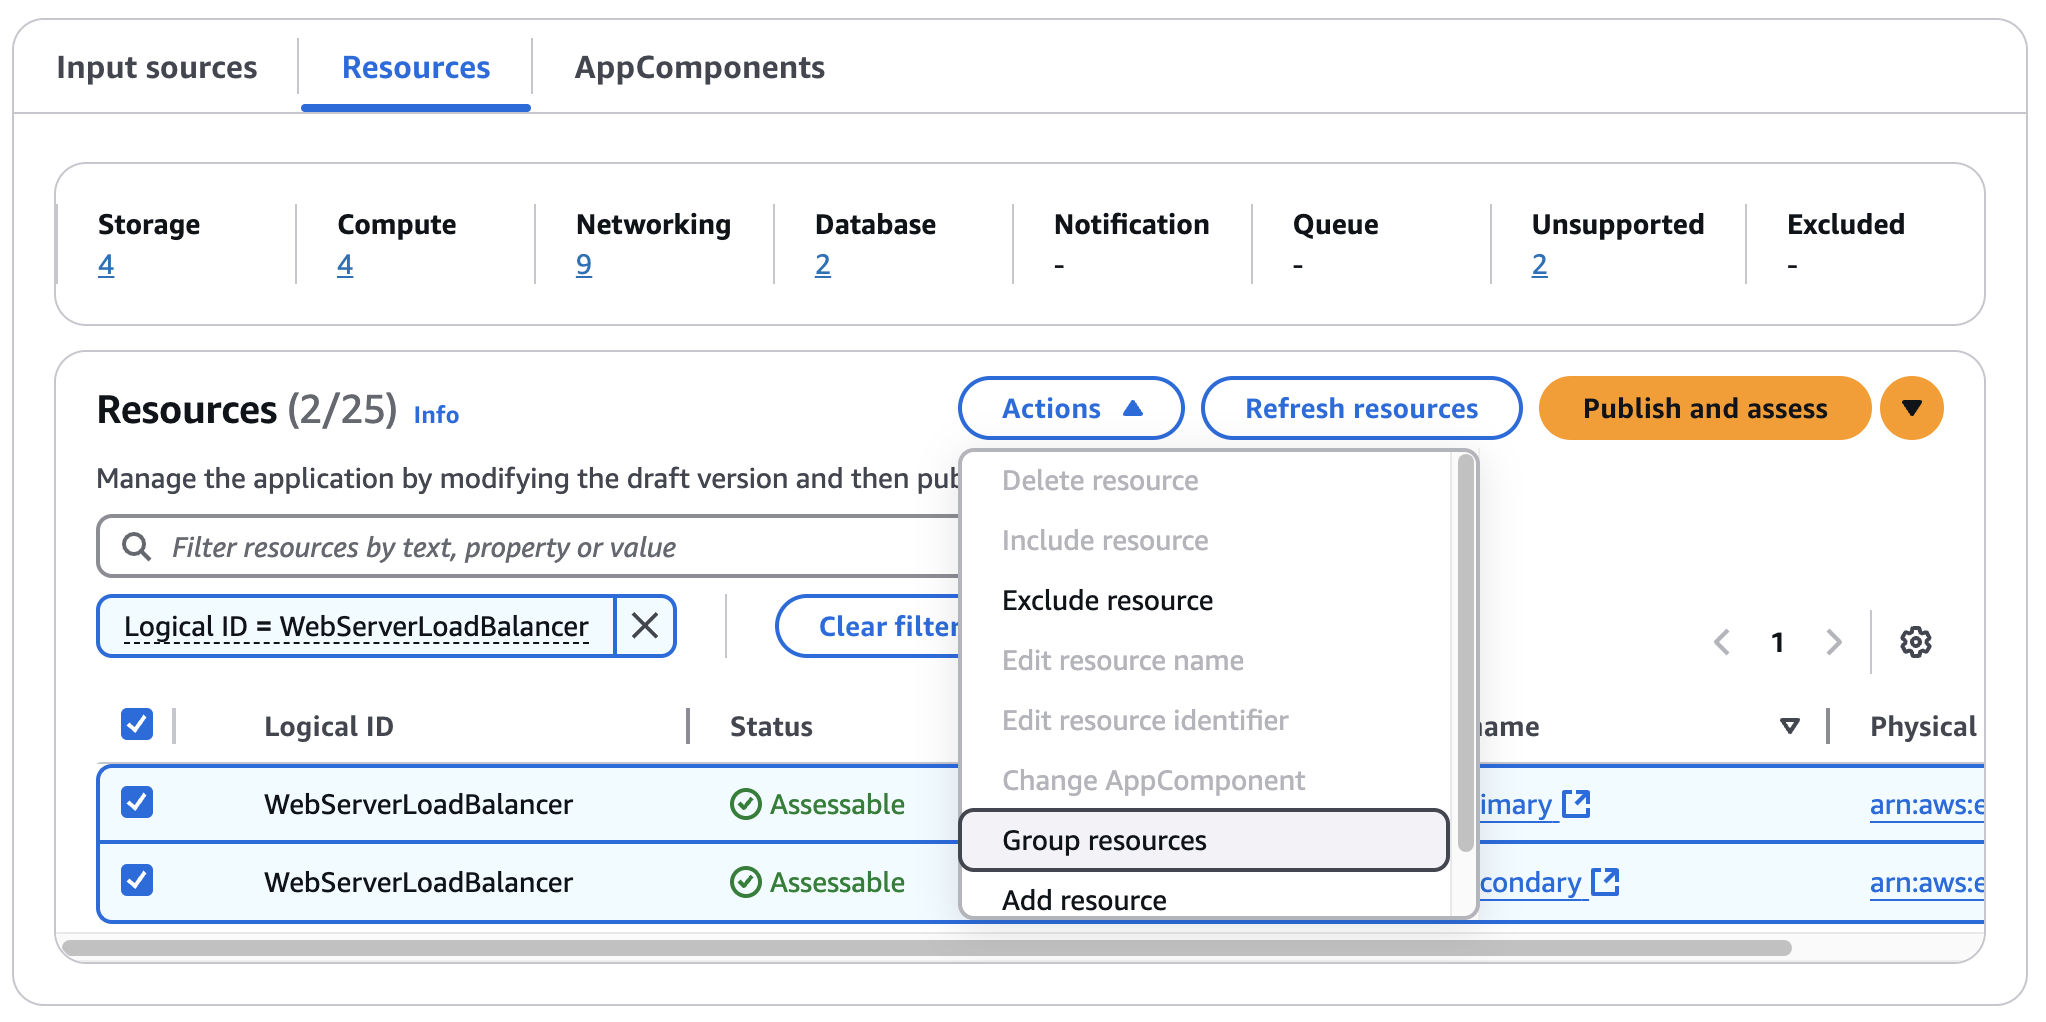Open extra options arrow beside Publish and assess
Screen dimensions: 2046x1022
click(x=1911, y=408)
